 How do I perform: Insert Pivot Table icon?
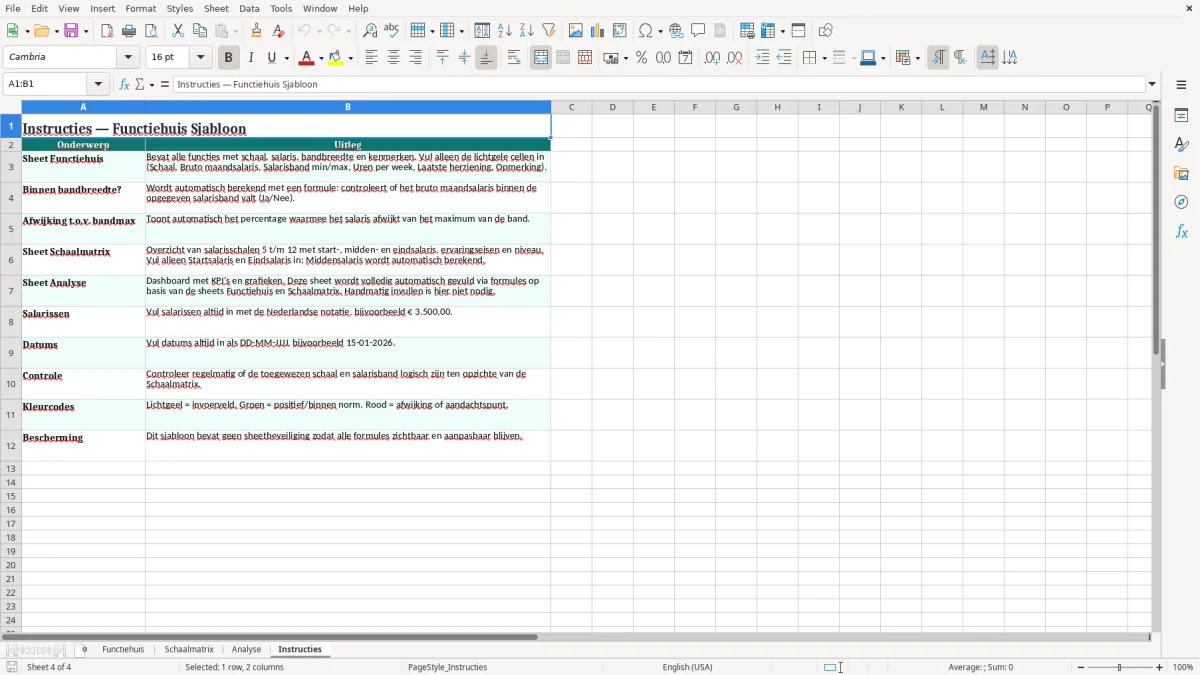[x=620, y=31]
